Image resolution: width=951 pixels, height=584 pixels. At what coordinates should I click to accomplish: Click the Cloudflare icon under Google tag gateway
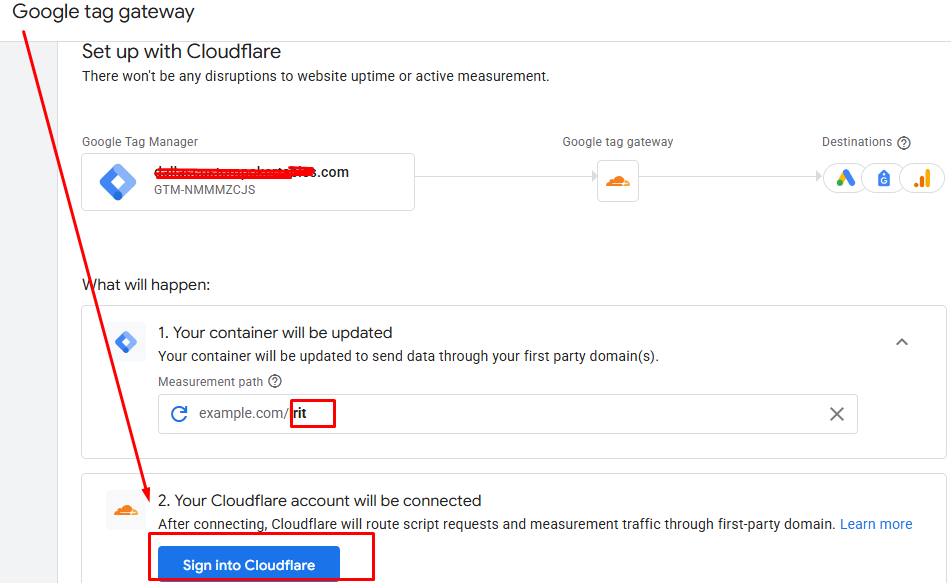pyautogui.click(x=617, y=181)
